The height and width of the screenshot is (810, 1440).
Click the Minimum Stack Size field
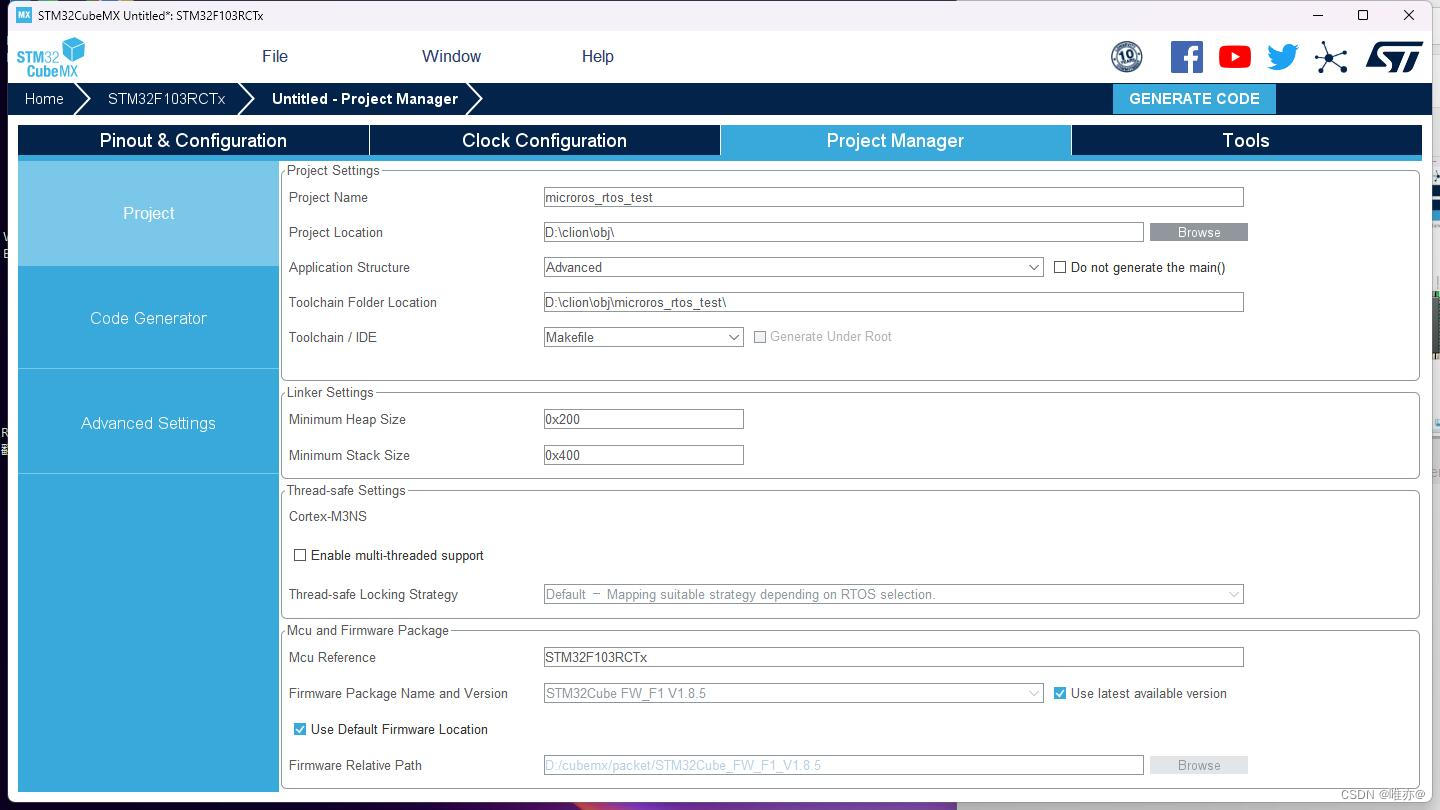[x=644, y=455]
